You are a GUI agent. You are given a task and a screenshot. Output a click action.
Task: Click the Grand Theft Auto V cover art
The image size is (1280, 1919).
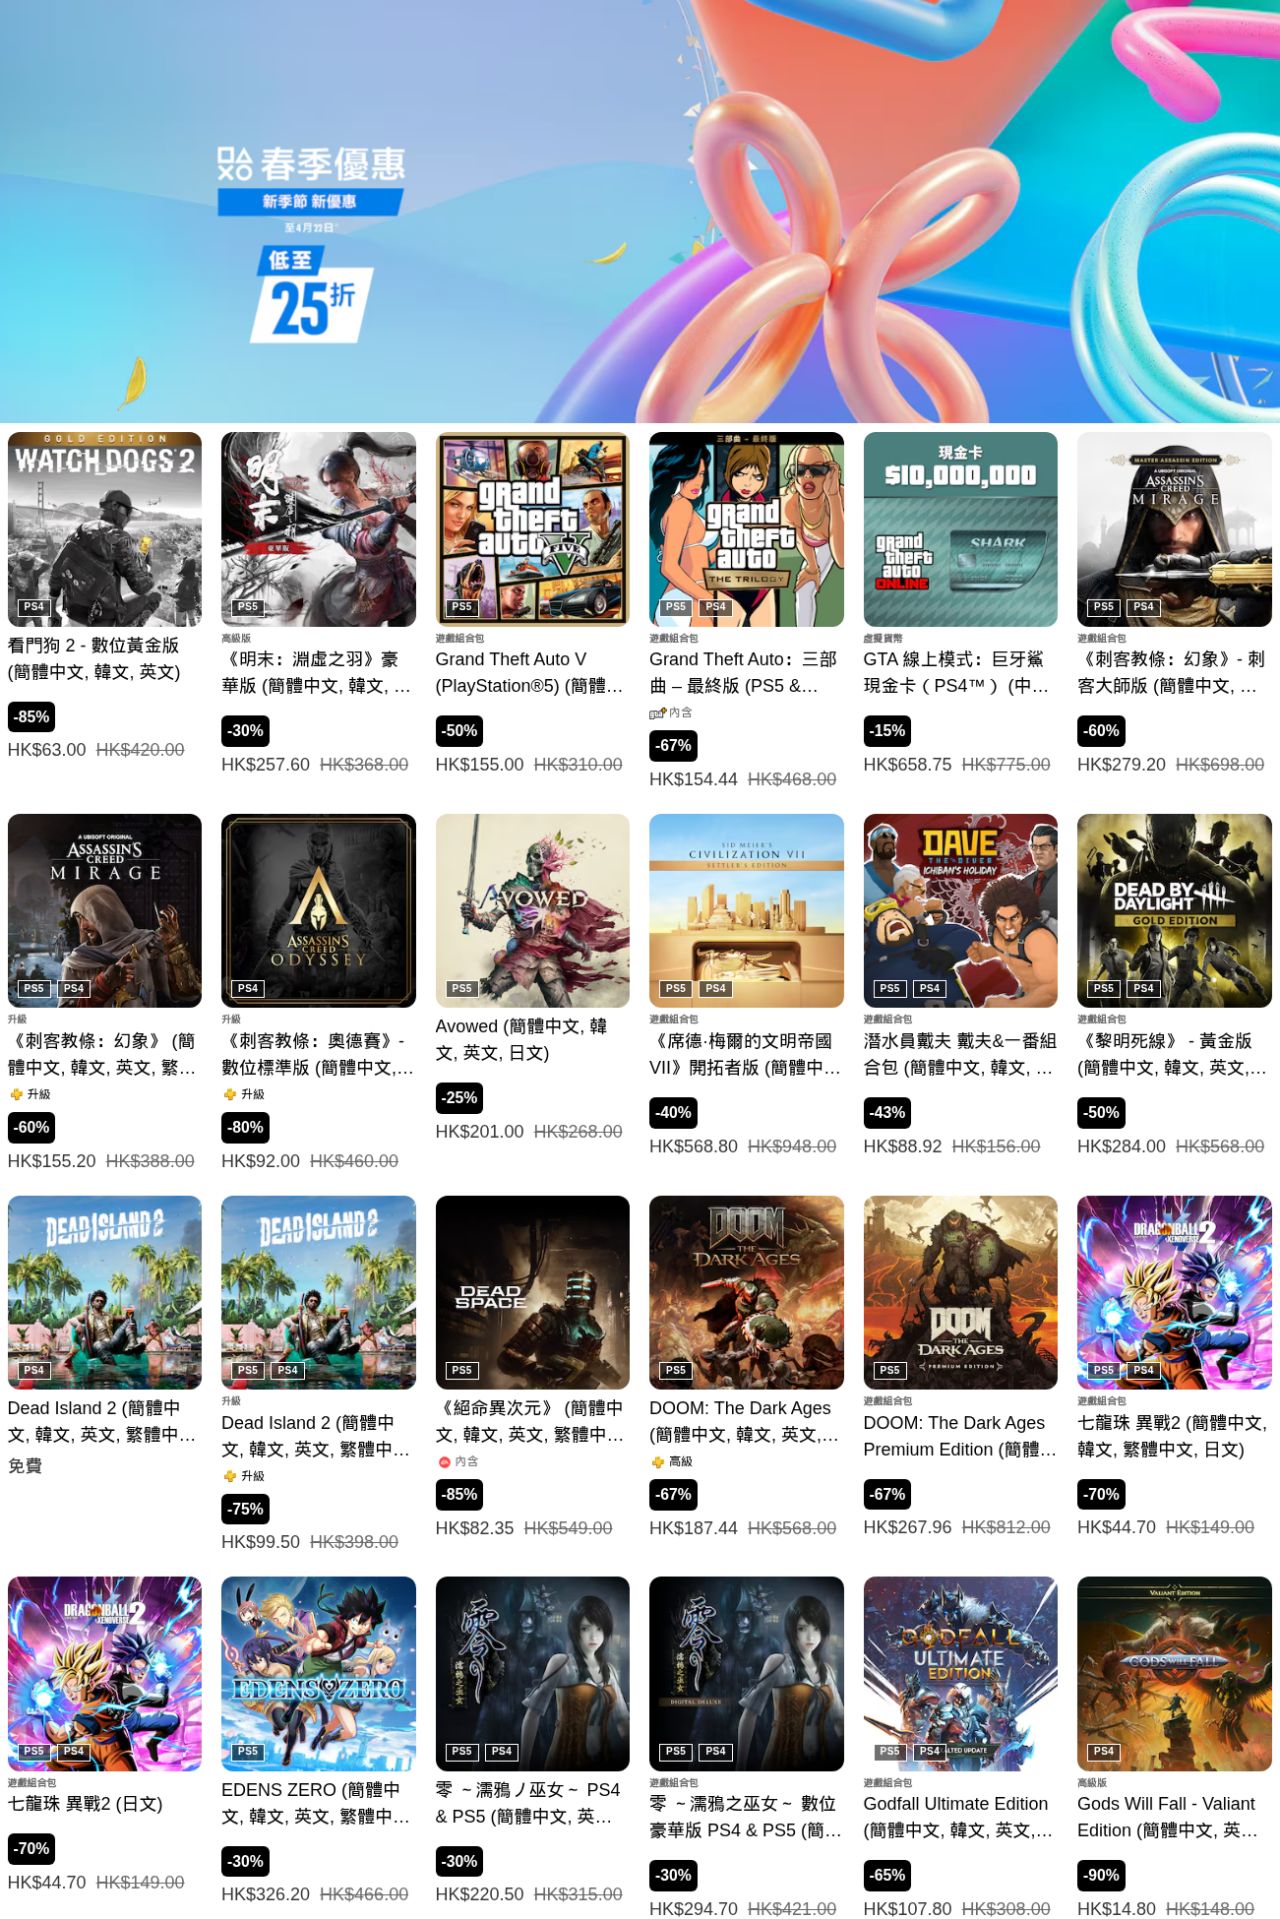[532, 529]
